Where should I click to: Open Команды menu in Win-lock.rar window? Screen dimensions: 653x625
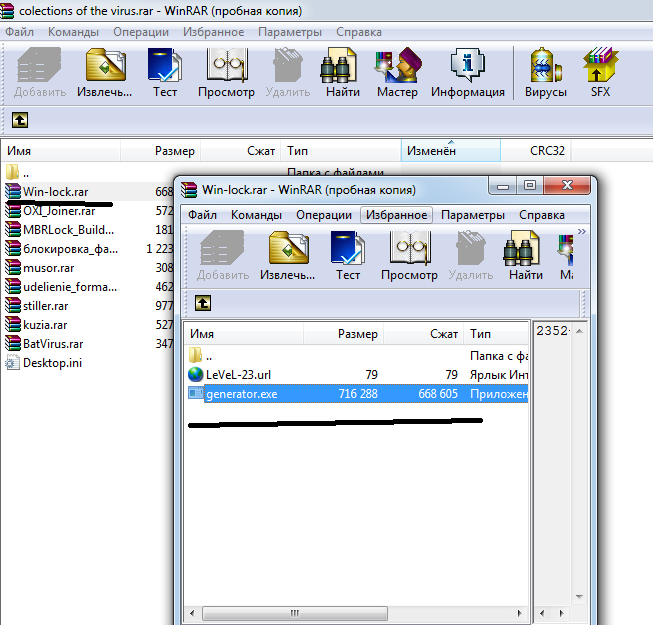click(x=256, y=215)
